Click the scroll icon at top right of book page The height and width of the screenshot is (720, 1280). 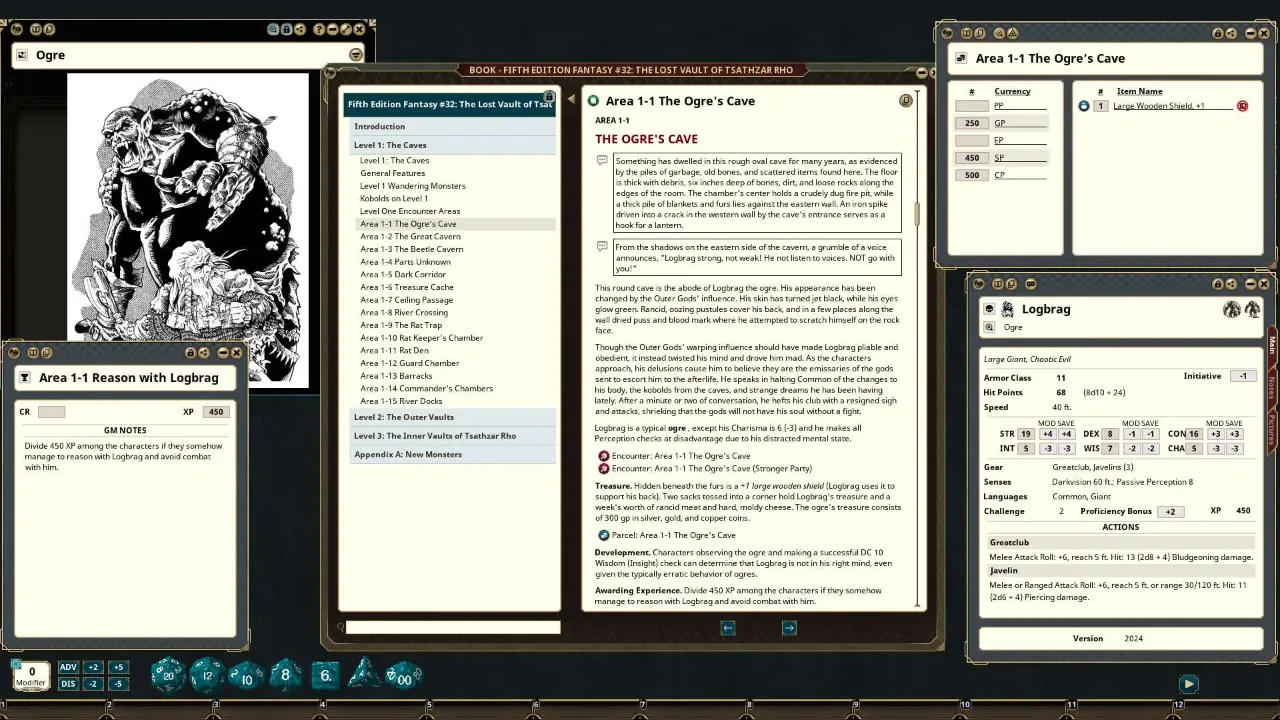(x=905, y=100)
